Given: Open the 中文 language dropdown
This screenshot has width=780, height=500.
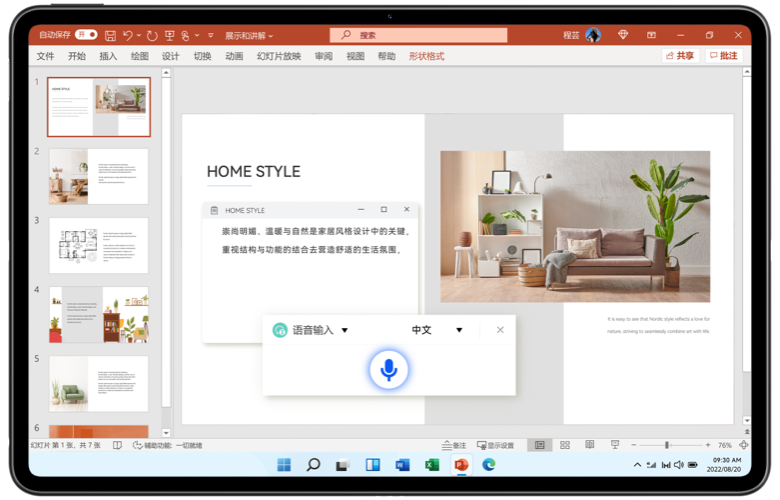Looking at the screenshot, I should [x=459, y=330].
